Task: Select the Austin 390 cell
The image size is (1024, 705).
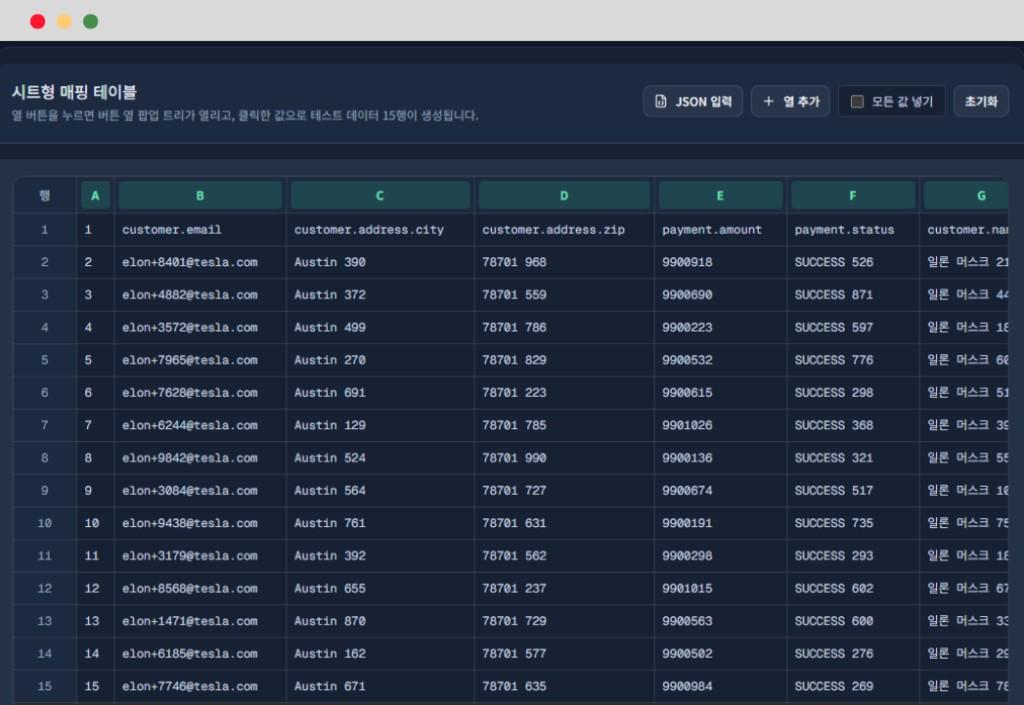Action: [x=380, y=262]
